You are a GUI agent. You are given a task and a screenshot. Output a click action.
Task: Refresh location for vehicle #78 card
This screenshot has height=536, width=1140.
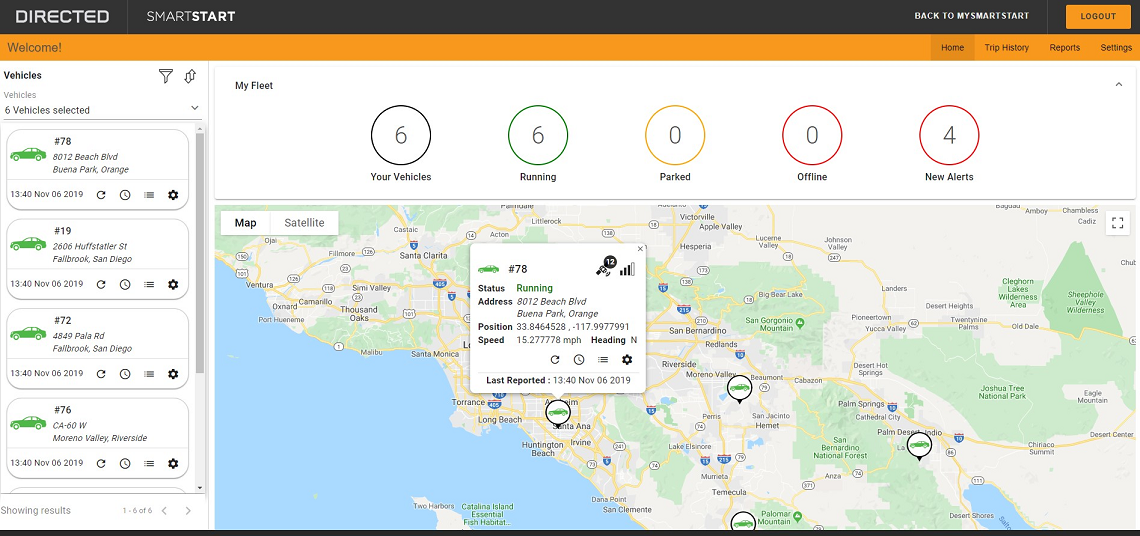(101, 195)
